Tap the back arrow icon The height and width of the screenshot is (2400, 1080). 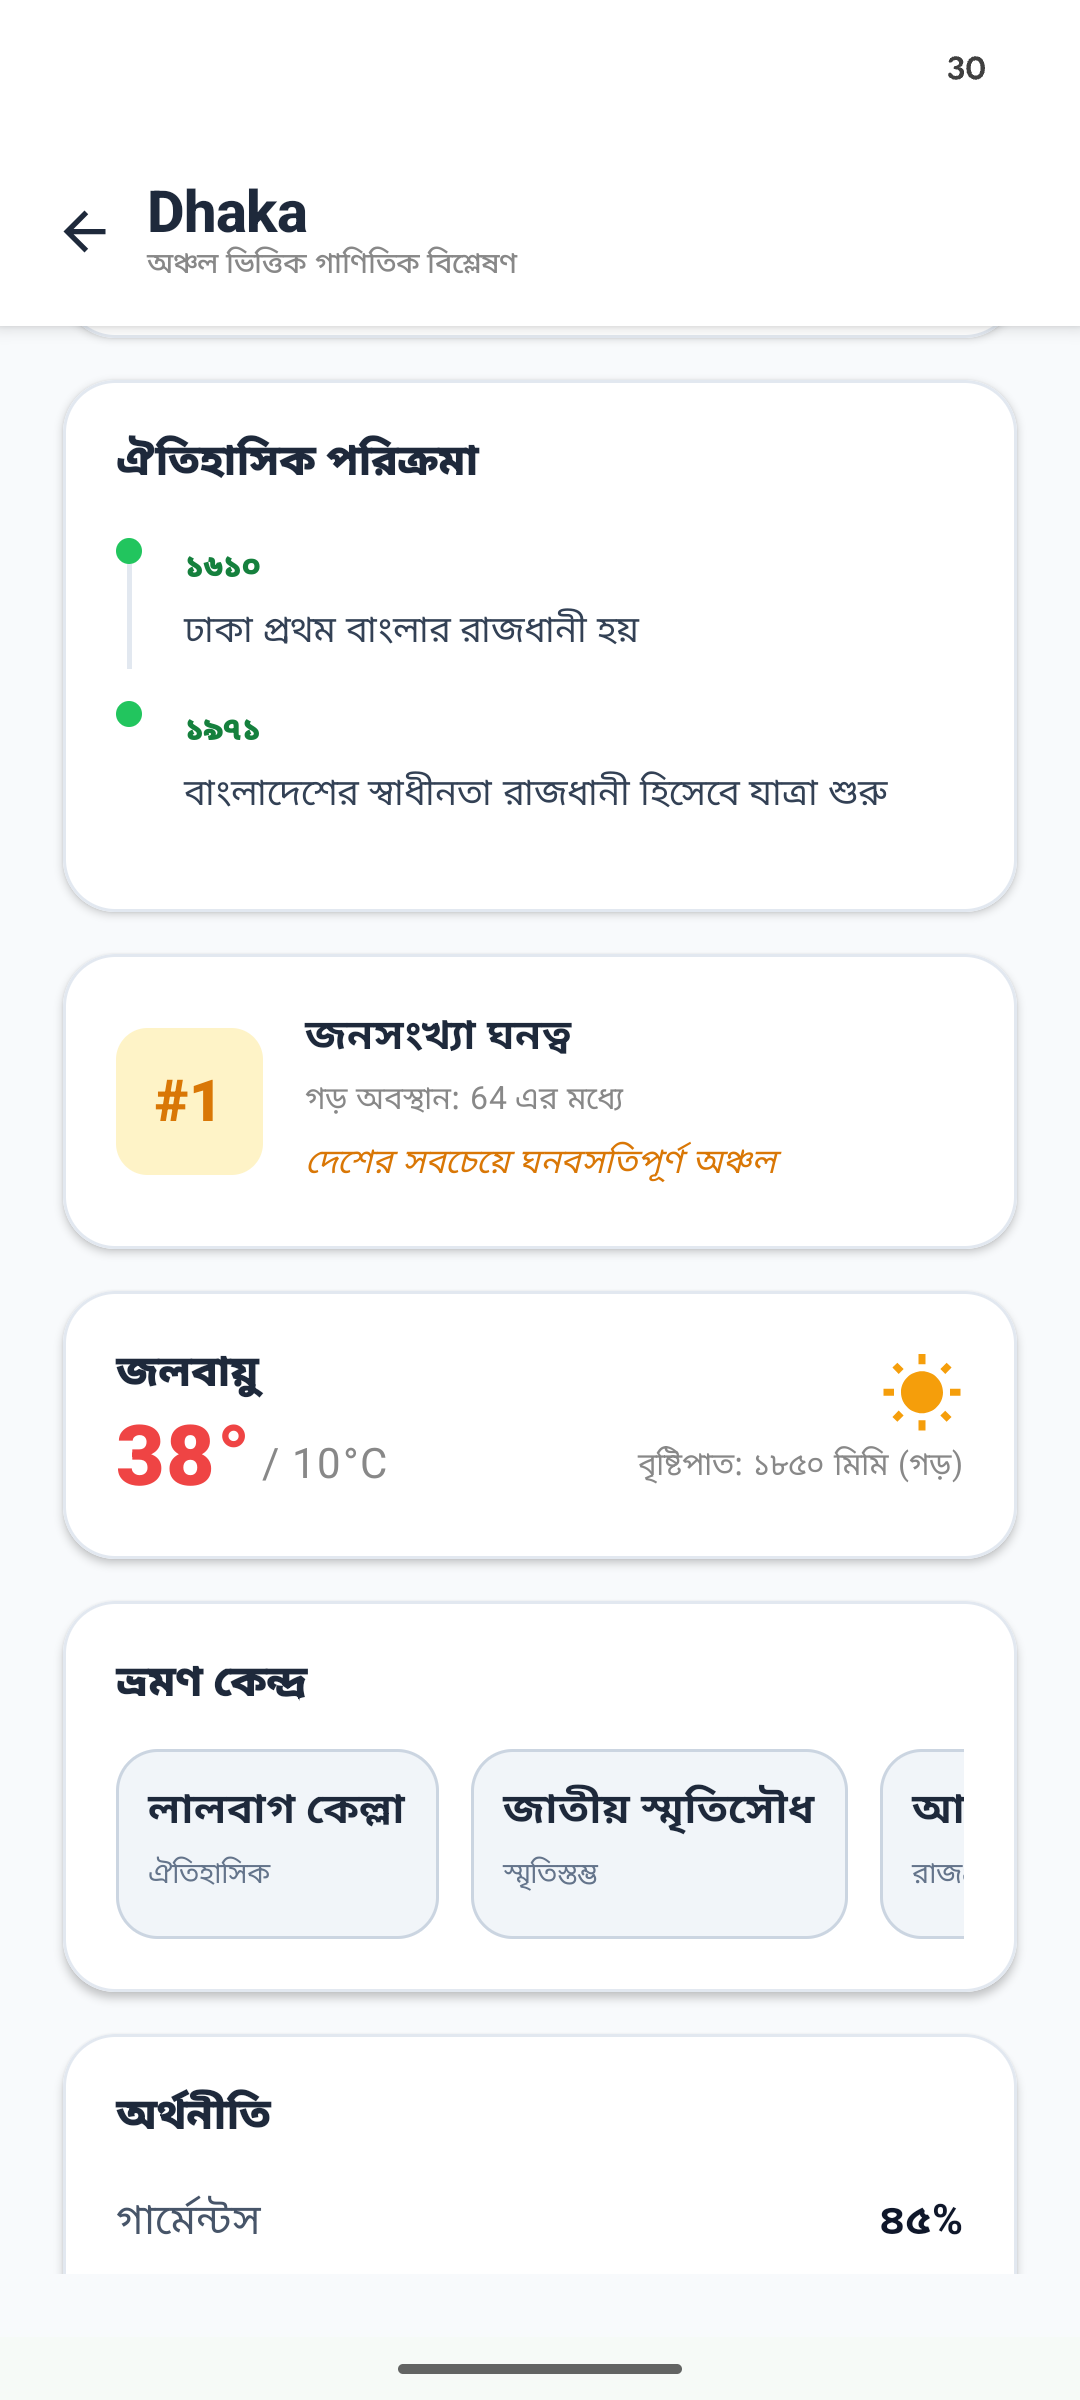[x=85, y=232]
